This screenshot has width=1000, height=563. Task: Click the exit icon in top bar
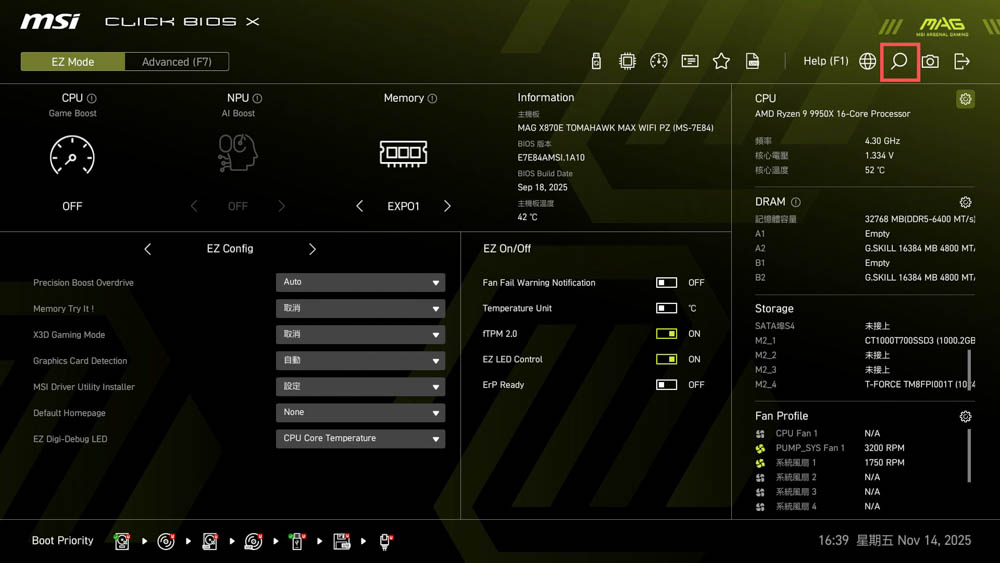coord(962,62)
